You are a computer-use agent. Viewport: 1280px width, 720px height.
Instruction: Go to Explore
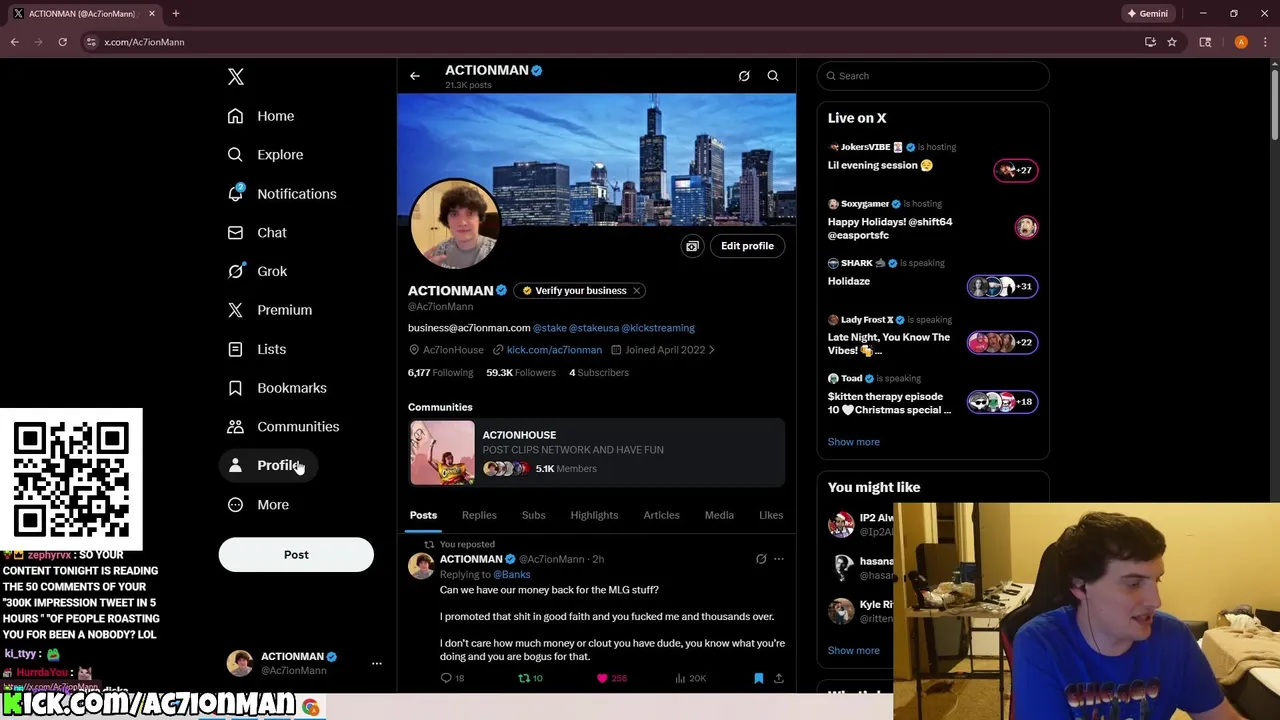265,155
